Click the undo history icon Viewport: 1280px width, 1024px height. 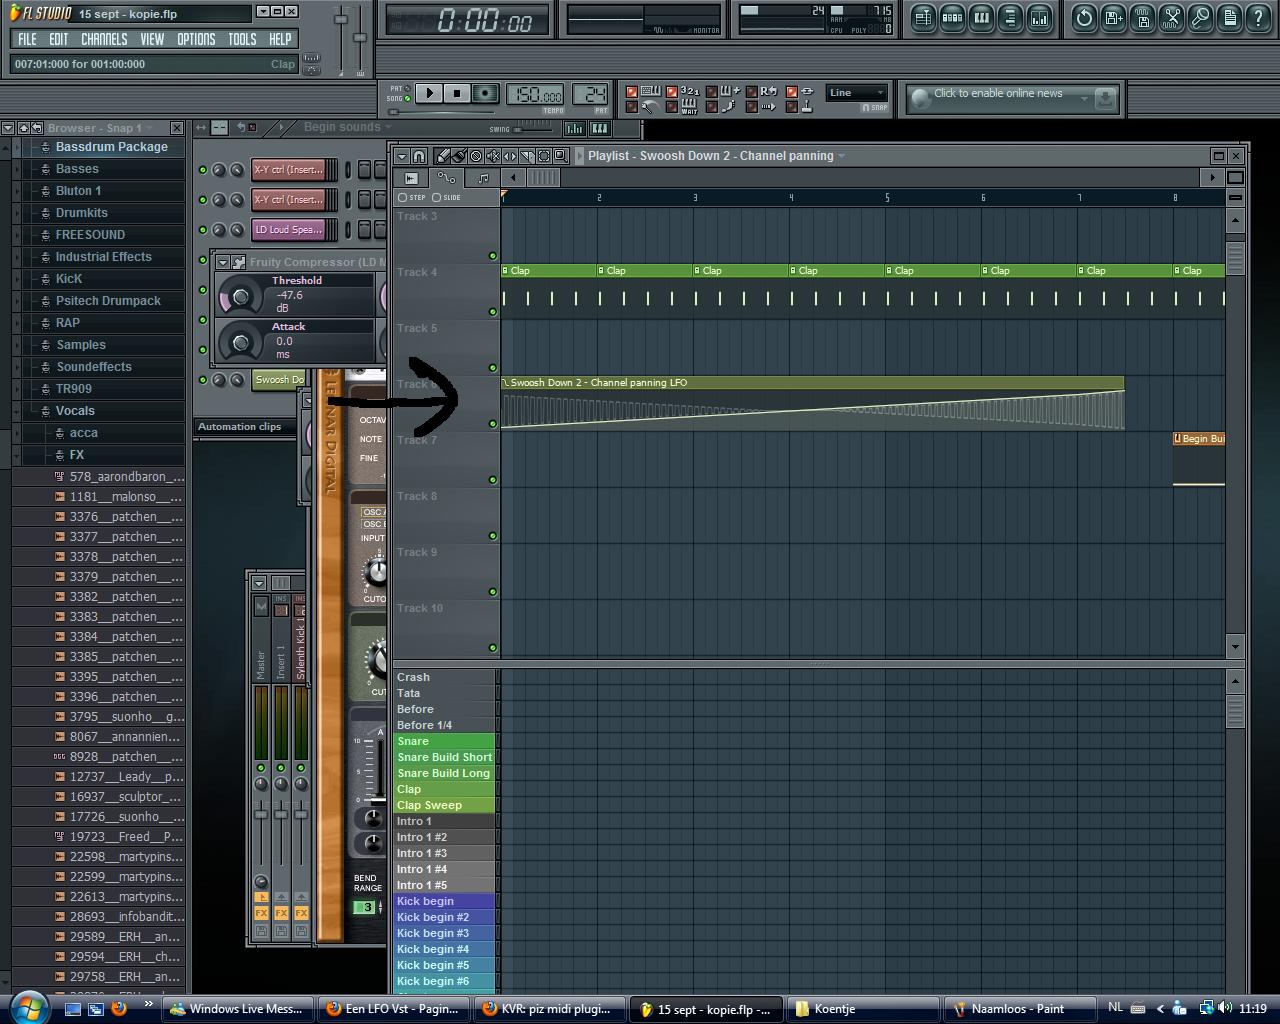click(1084, 17)
